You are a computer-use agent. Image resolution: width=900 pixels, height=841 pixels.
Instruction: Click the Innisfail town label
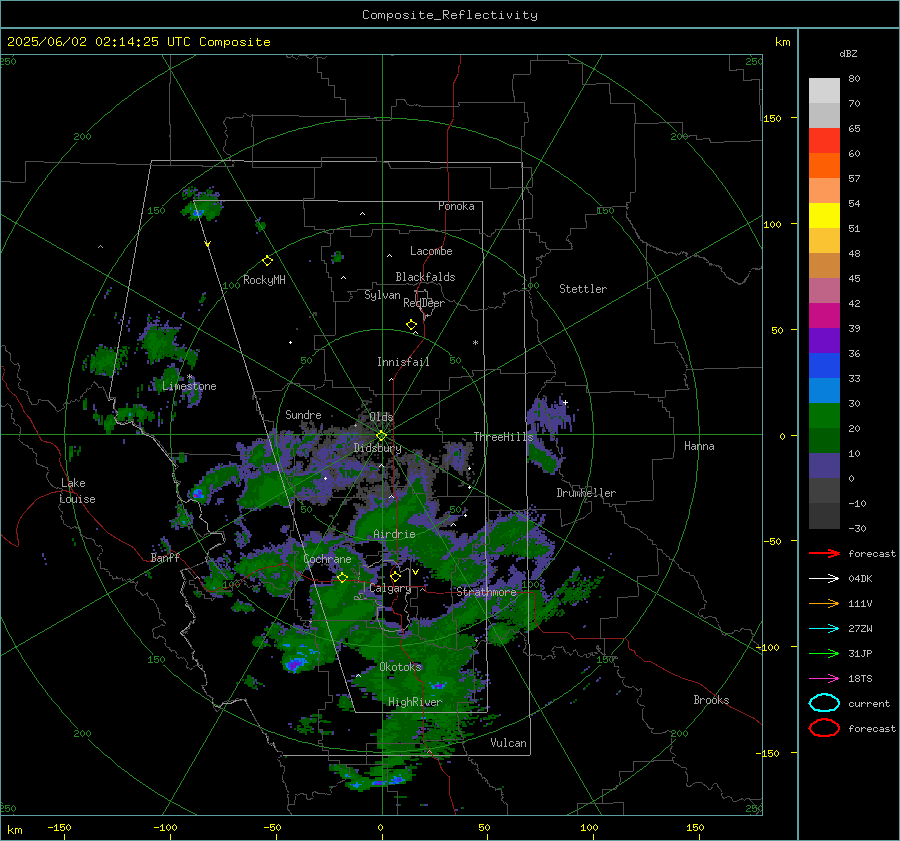click(x=403, y=362)
